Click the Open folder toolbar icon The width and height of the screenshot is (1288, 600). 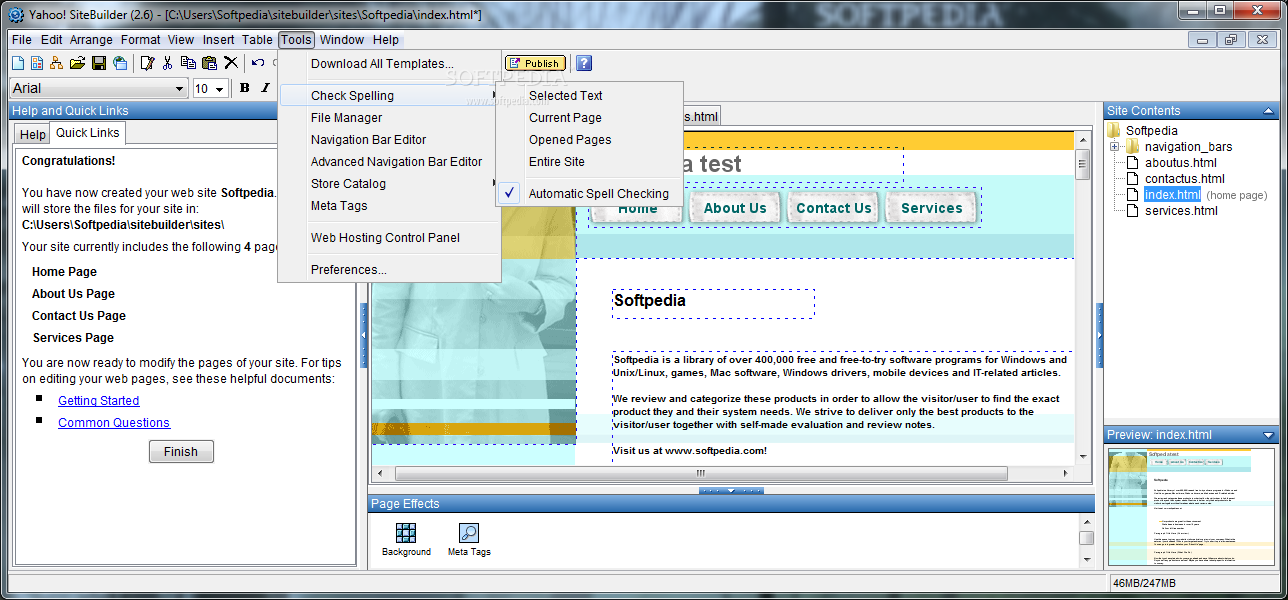coord(77,63)
